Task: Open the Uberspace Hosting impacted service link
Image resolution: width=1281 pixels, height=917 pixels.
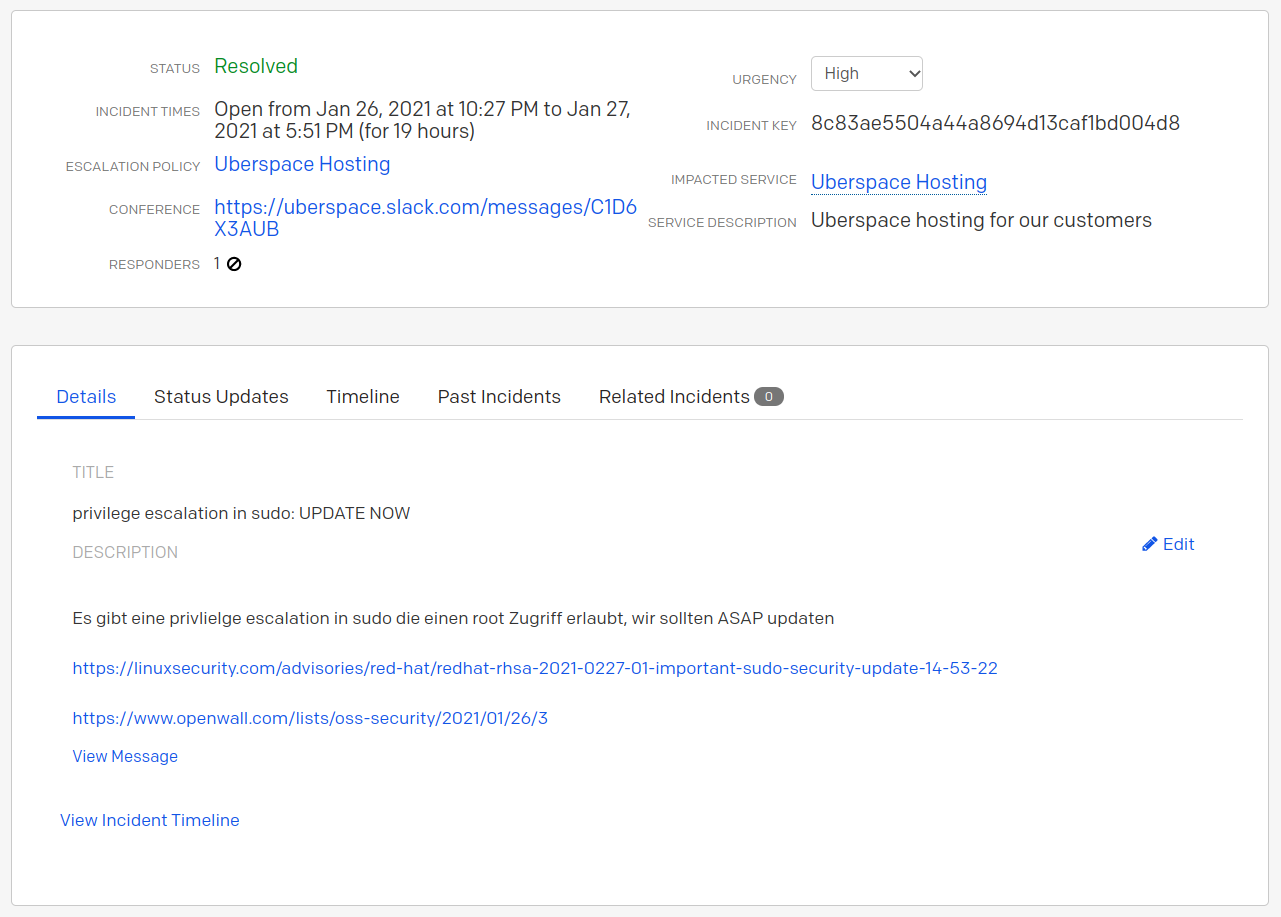Action: point(899,182)
